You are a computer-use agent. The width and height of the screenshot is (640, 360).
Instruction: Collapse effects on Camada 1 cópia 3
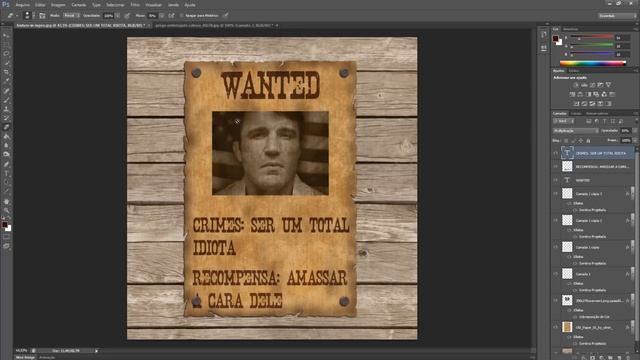click(632, 193)
